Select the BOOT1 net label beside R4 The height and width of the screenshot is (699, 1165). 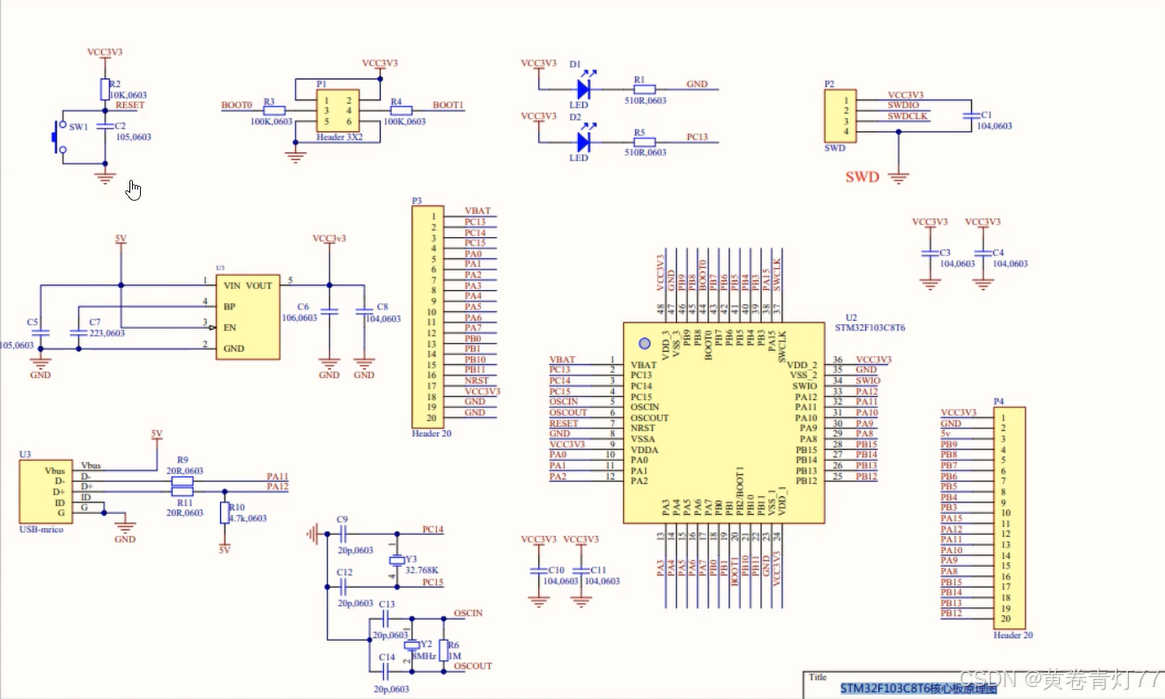click(448, 105)
